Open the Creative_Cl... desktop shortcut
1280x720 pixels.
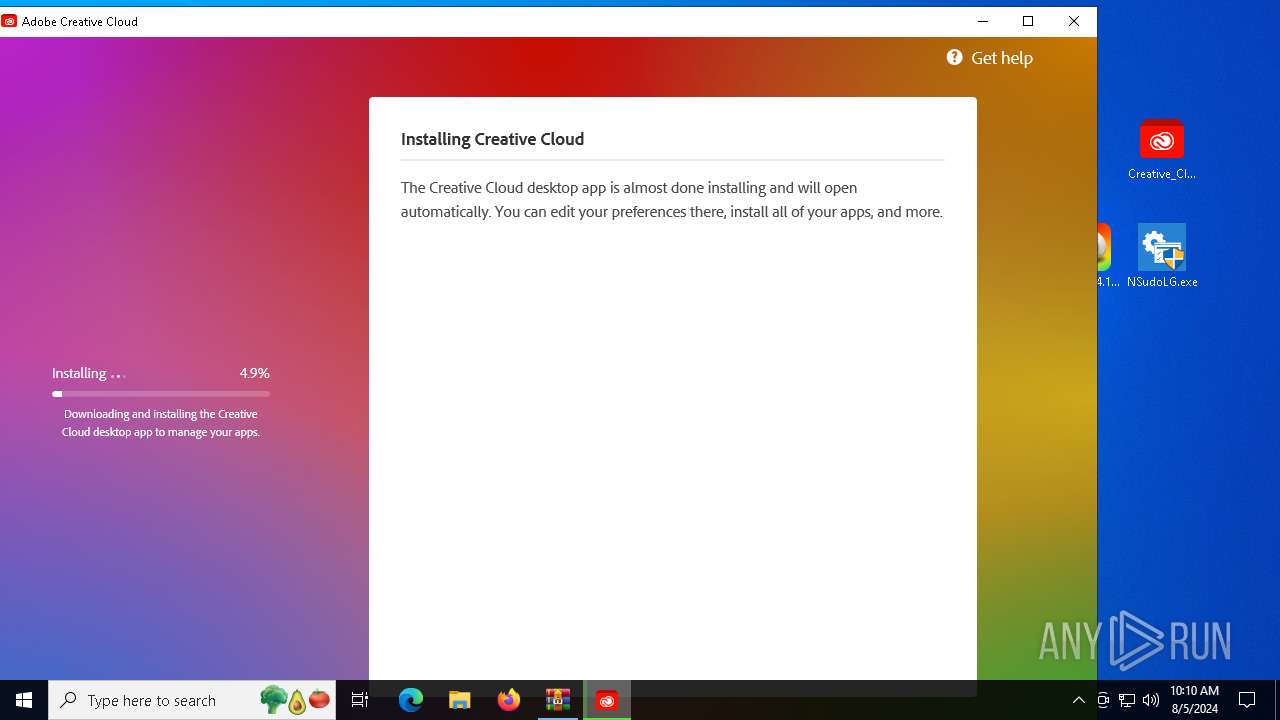1161,150
